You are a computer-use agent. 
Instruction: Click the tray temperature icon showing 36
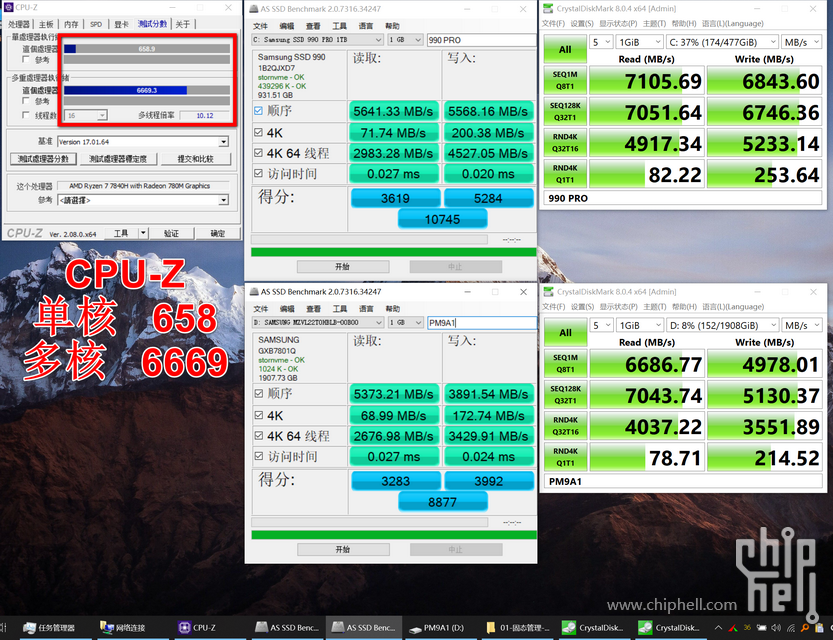tap(747, 628)
